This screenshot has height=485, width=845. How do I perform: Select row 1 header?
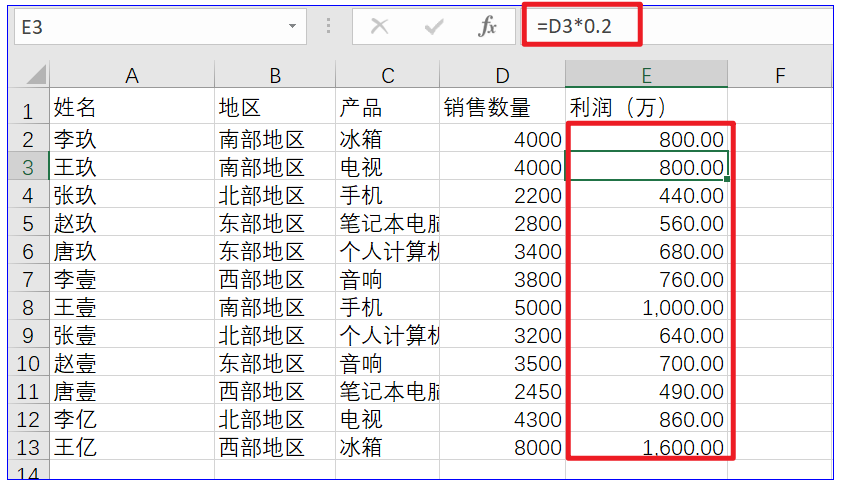coord(29,108)
